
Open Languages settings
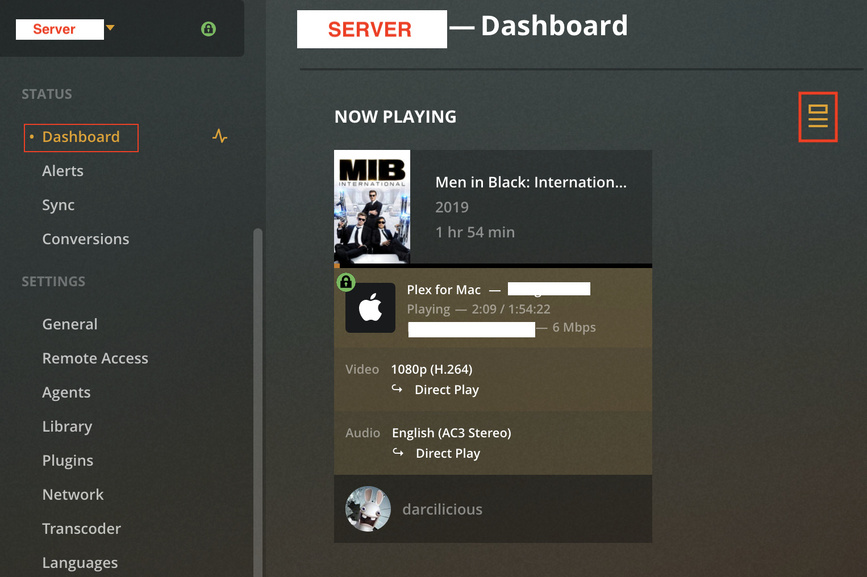click(x=80, y=563)
